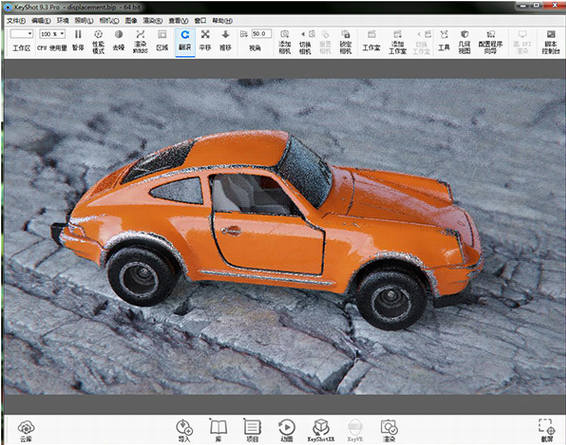Open the 库 (Library) panel
Screen dimensions: 566x445
[x=218, y=431]
